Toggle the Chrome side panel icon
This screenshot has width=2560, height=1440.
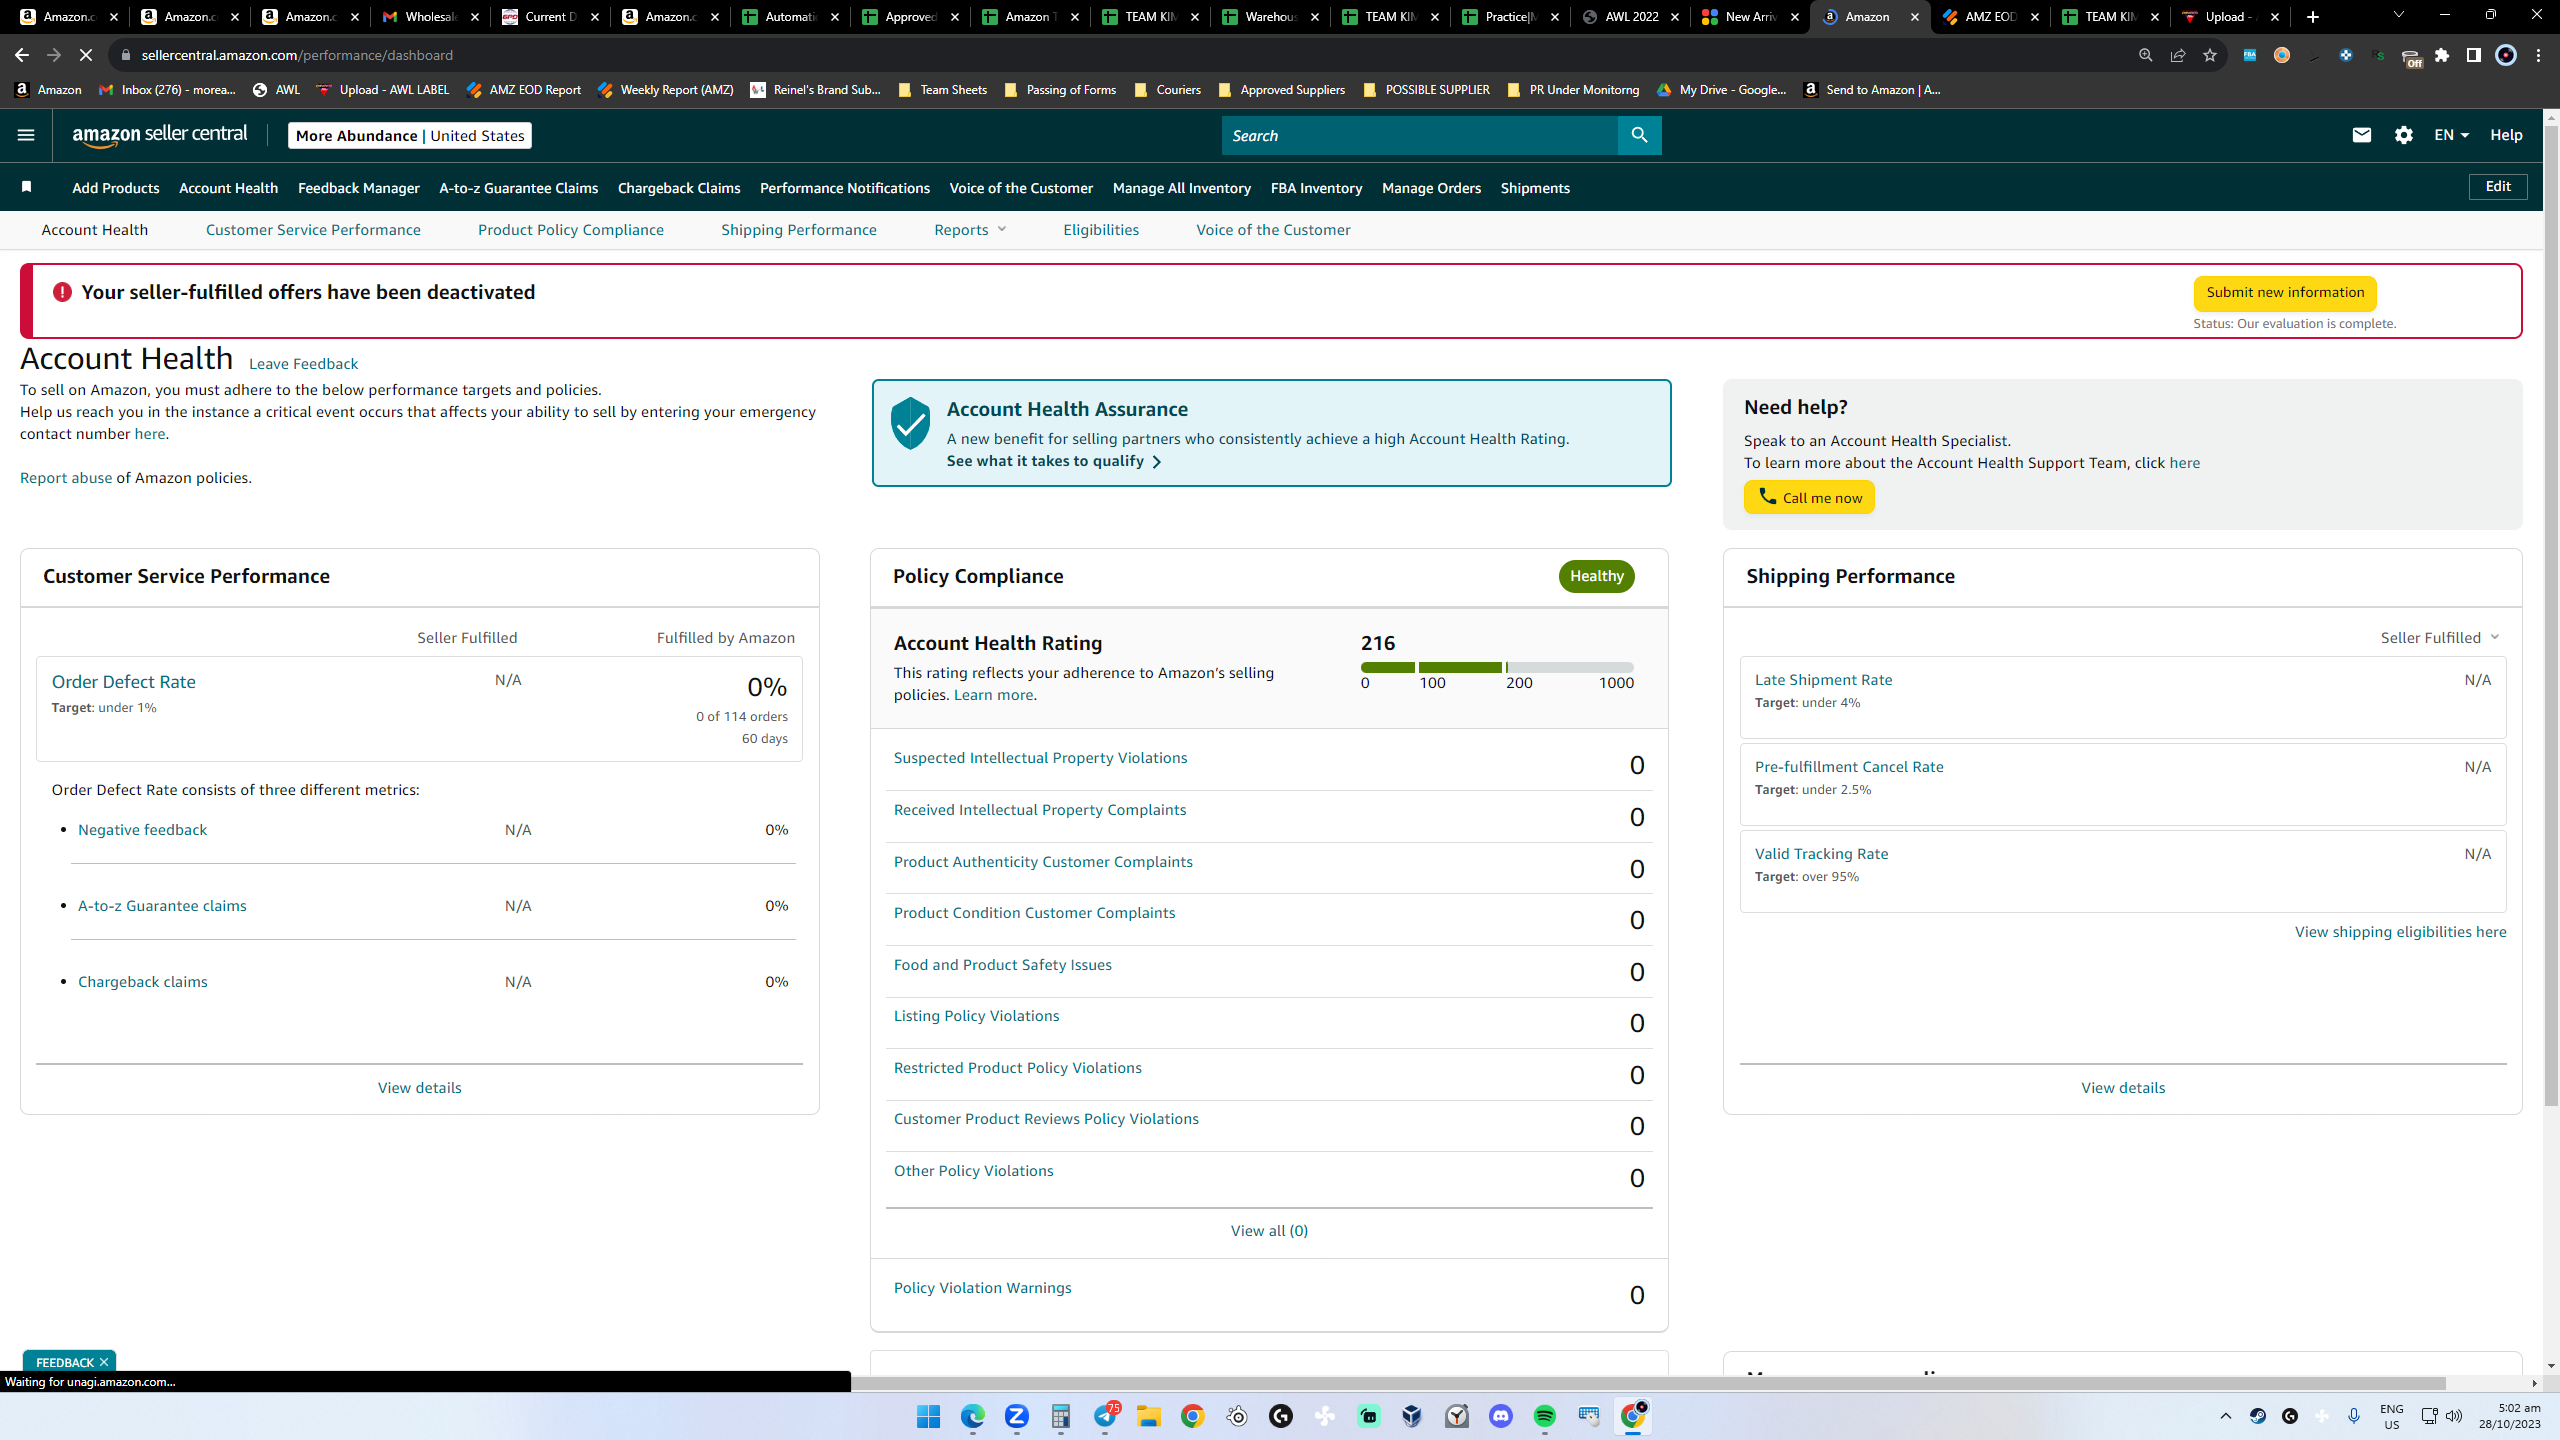click(2474, 55)
